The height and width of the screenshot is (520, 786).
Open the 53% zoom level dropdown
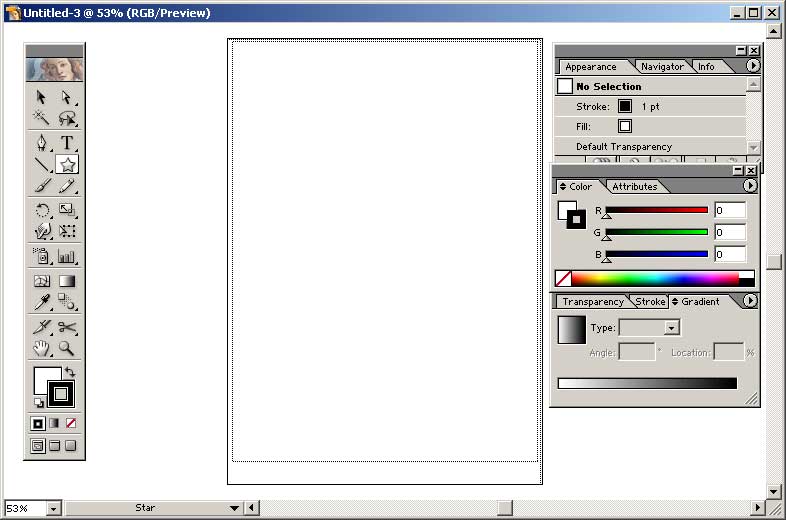pyautogui.click(x=53, y=508)
